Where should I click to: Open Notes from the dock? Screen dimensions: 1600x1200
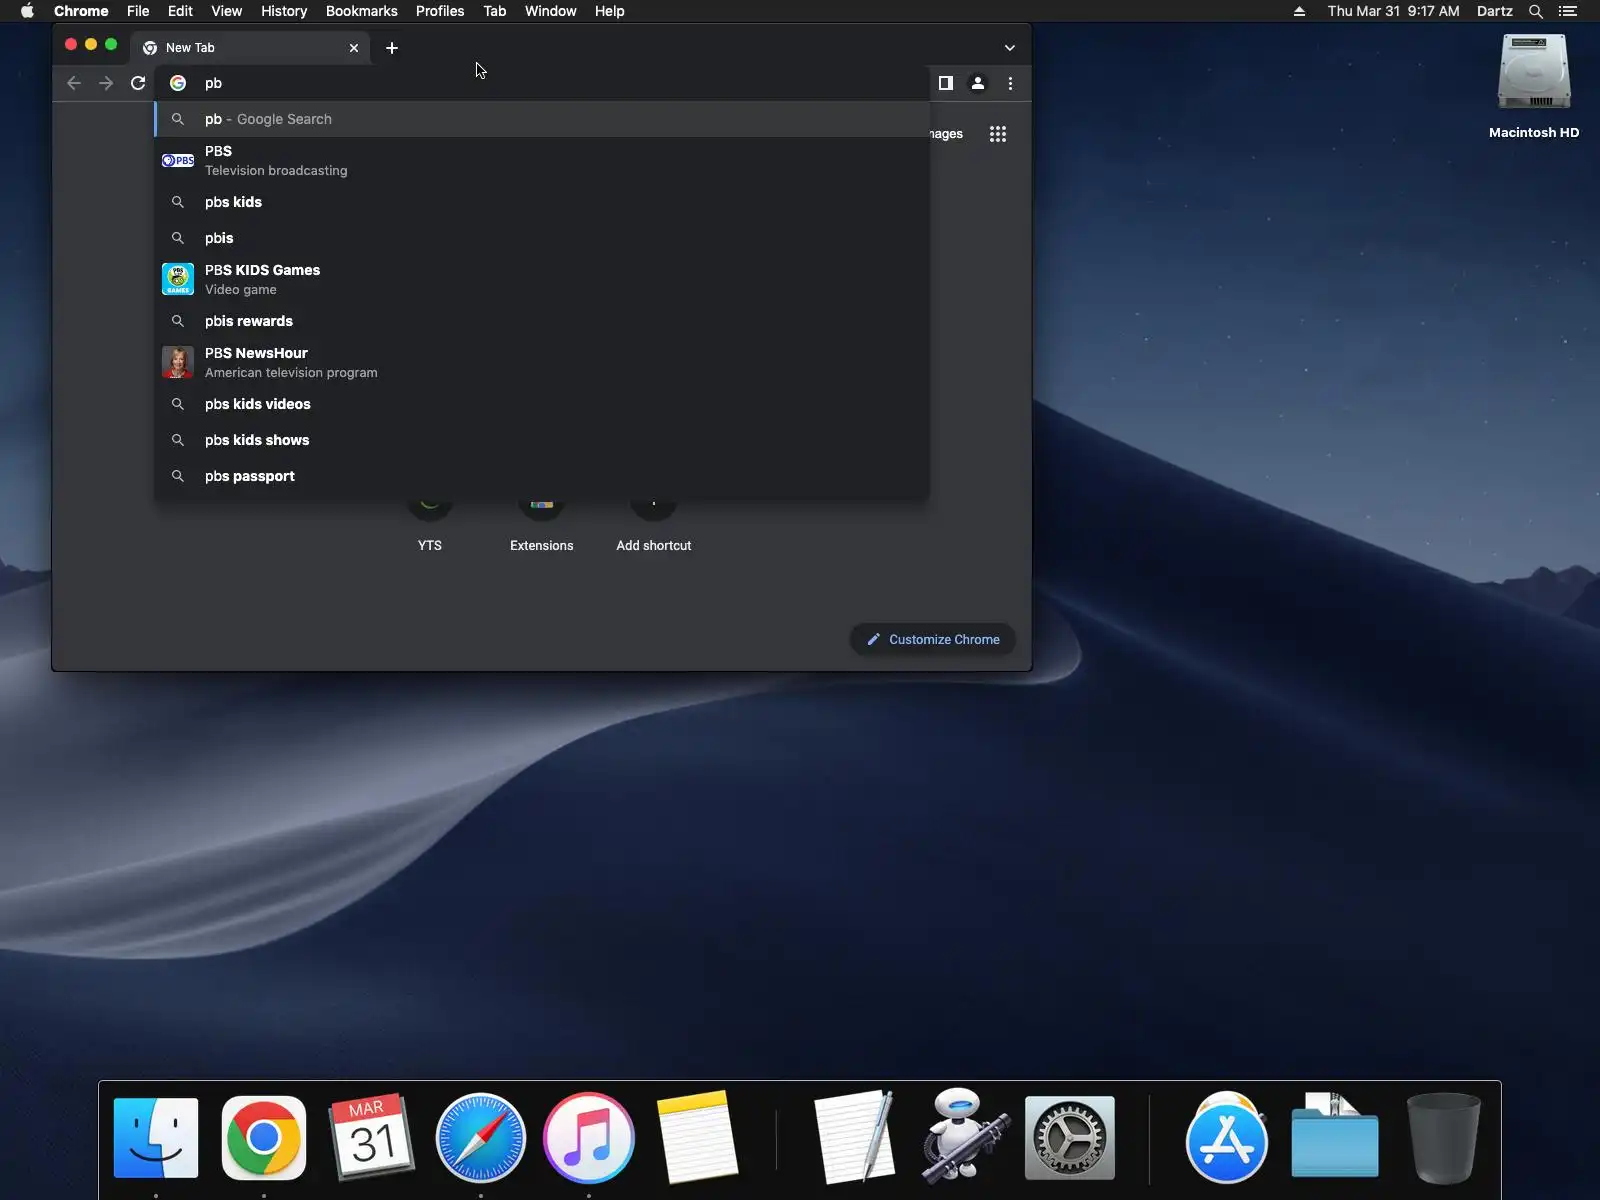point(697,1138)
